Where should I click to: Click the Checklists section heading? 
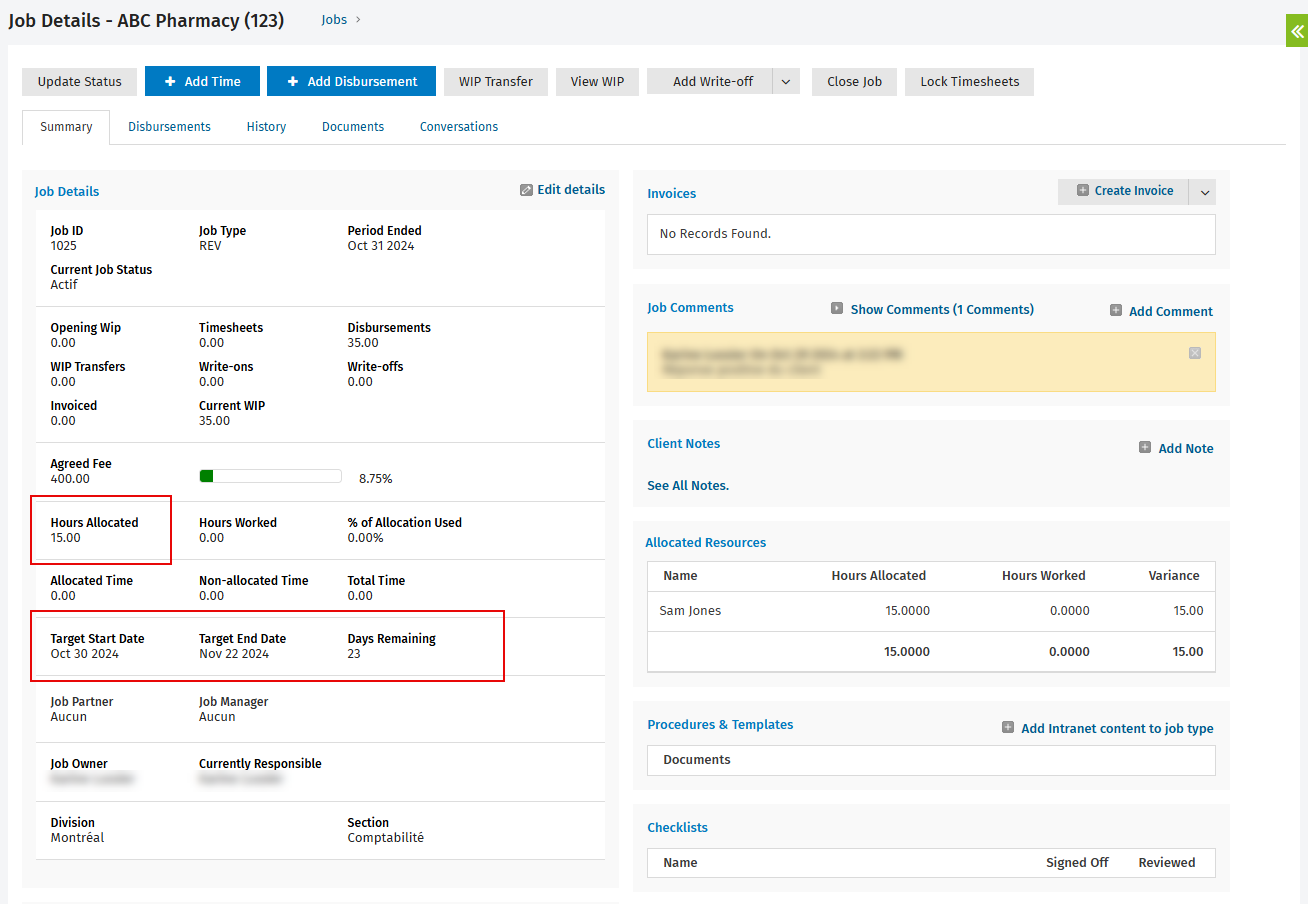(x=677, y=828)
